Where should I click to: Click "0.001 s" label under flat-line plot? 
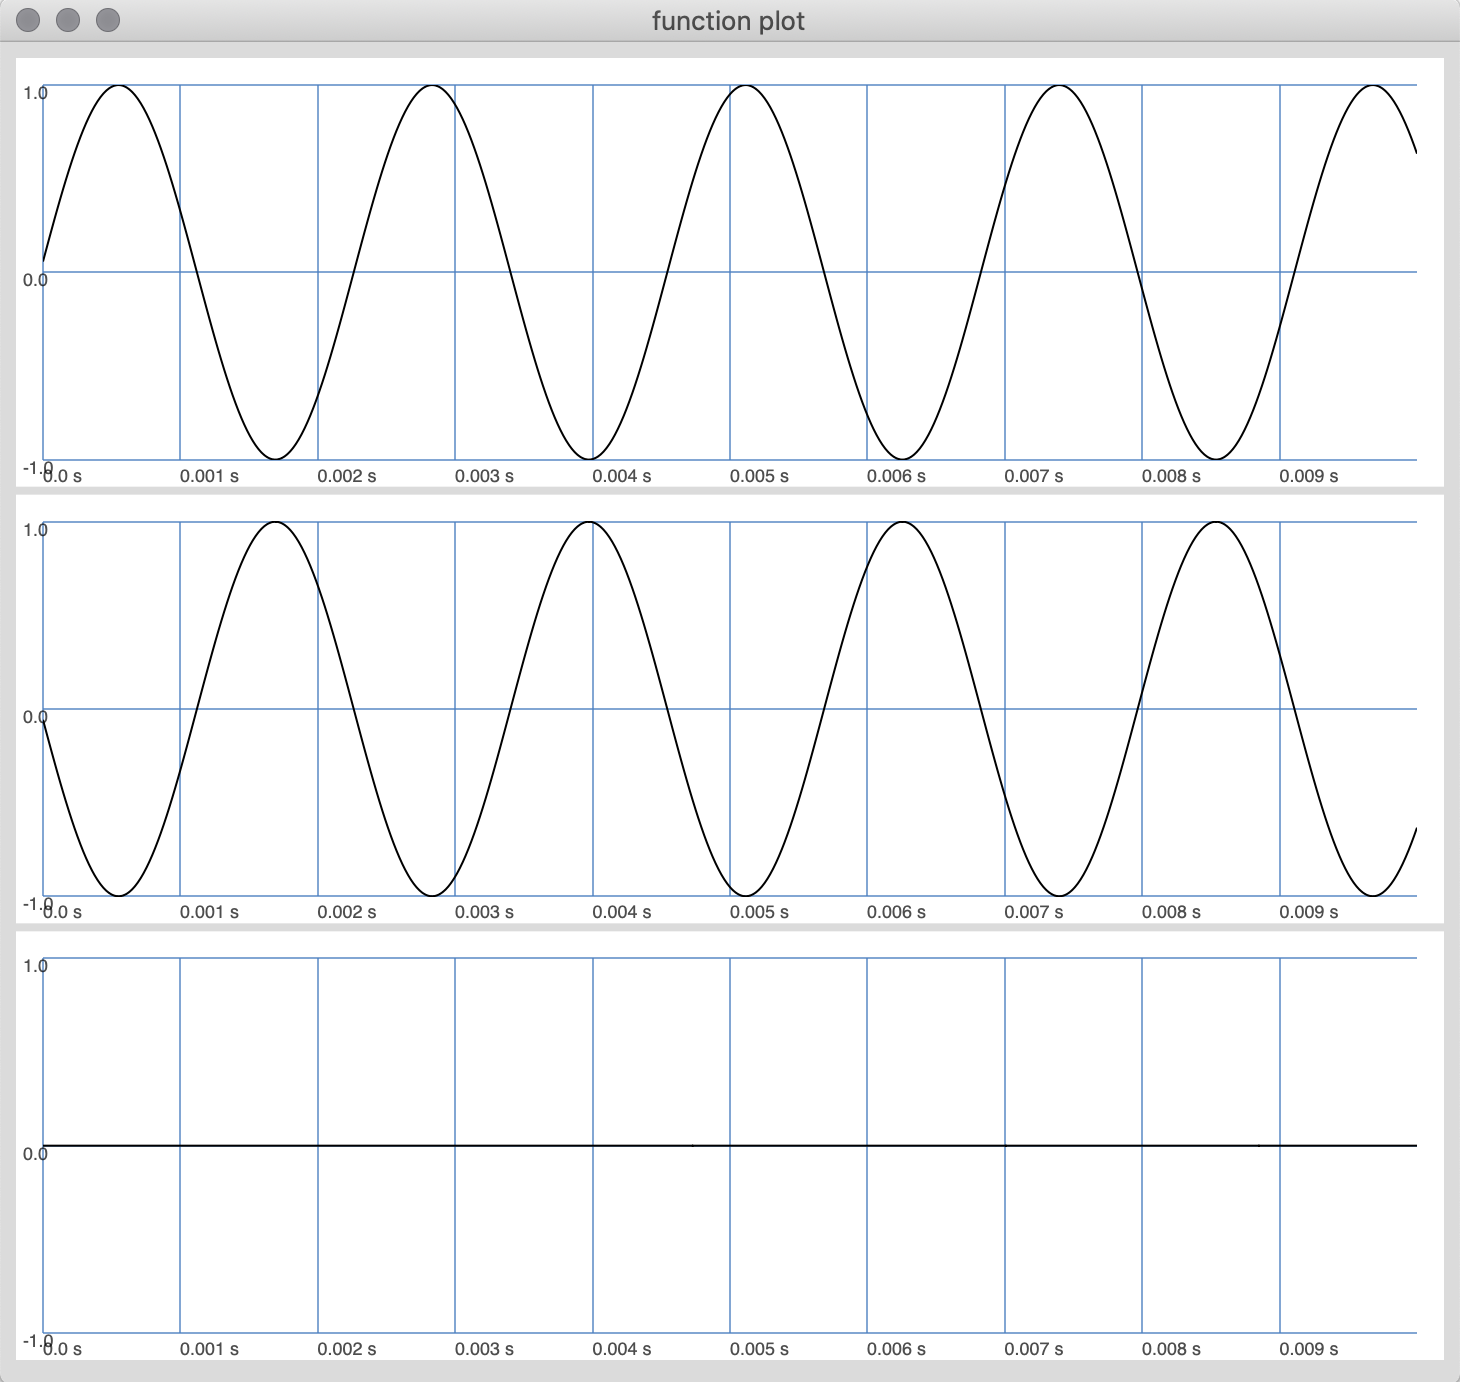209,1349
